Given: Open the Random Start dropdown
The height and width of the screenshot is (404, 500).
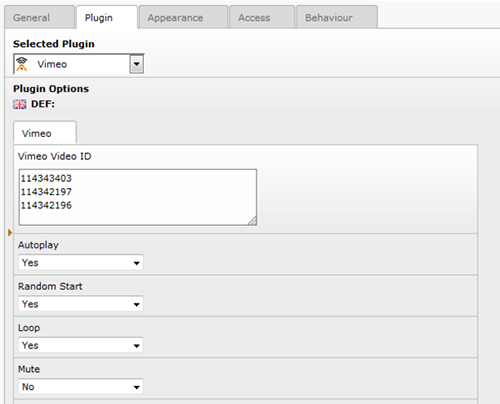Looking at the screenshot, I should click(81, 304).
